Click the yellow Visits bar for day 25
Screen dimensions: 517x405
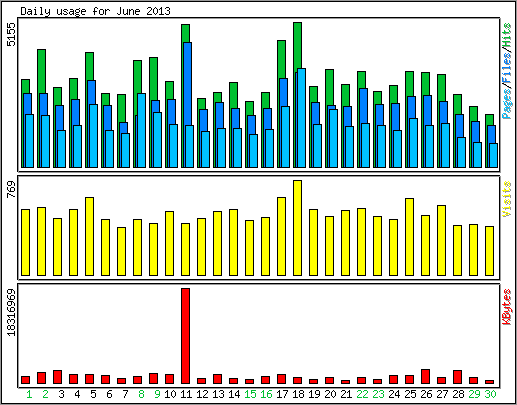click(x=409, y=237)
